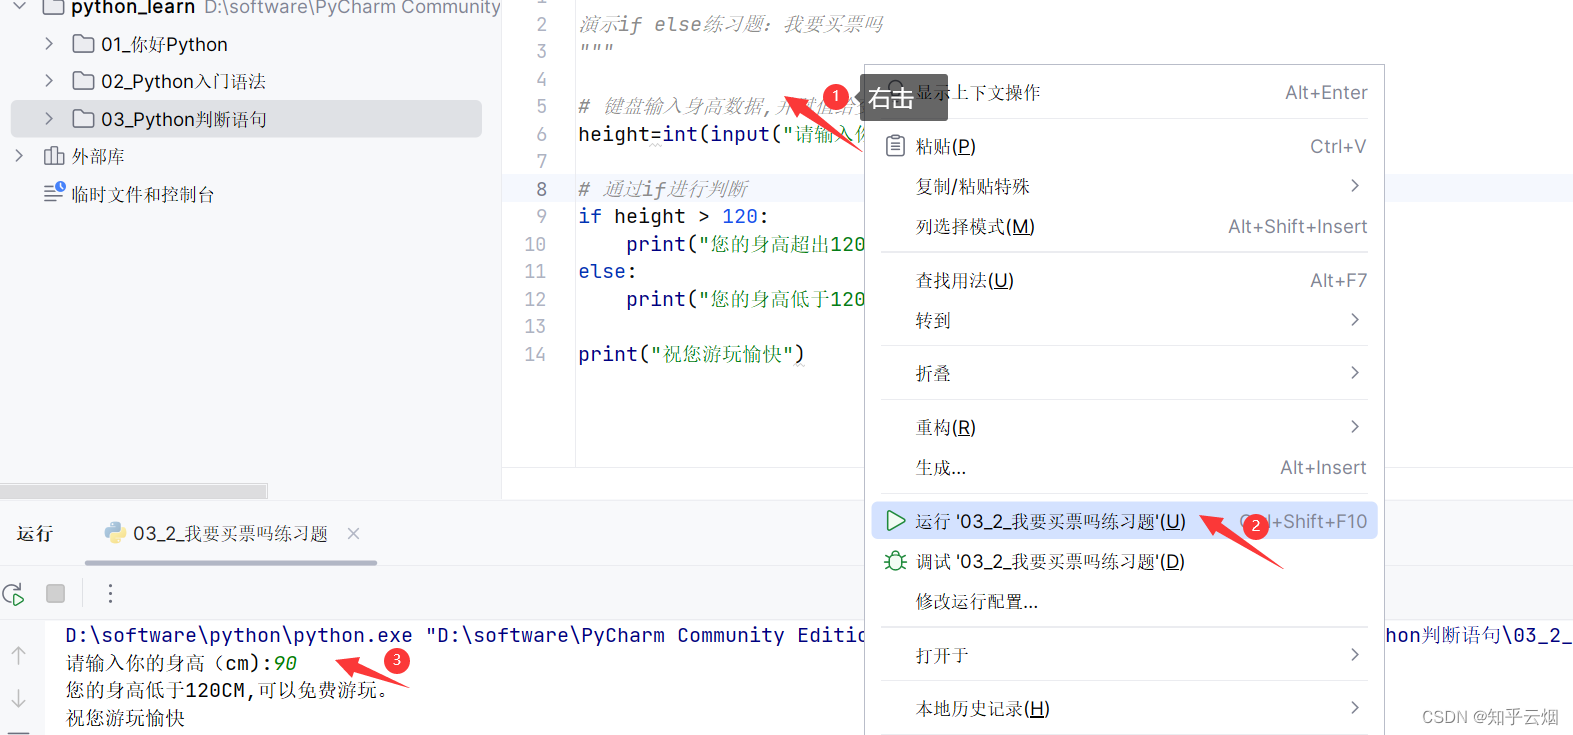Click line number 14 in the gutter
This screenshot has height=735, width=1573.
pyautogui.click(x=535, y=354)
